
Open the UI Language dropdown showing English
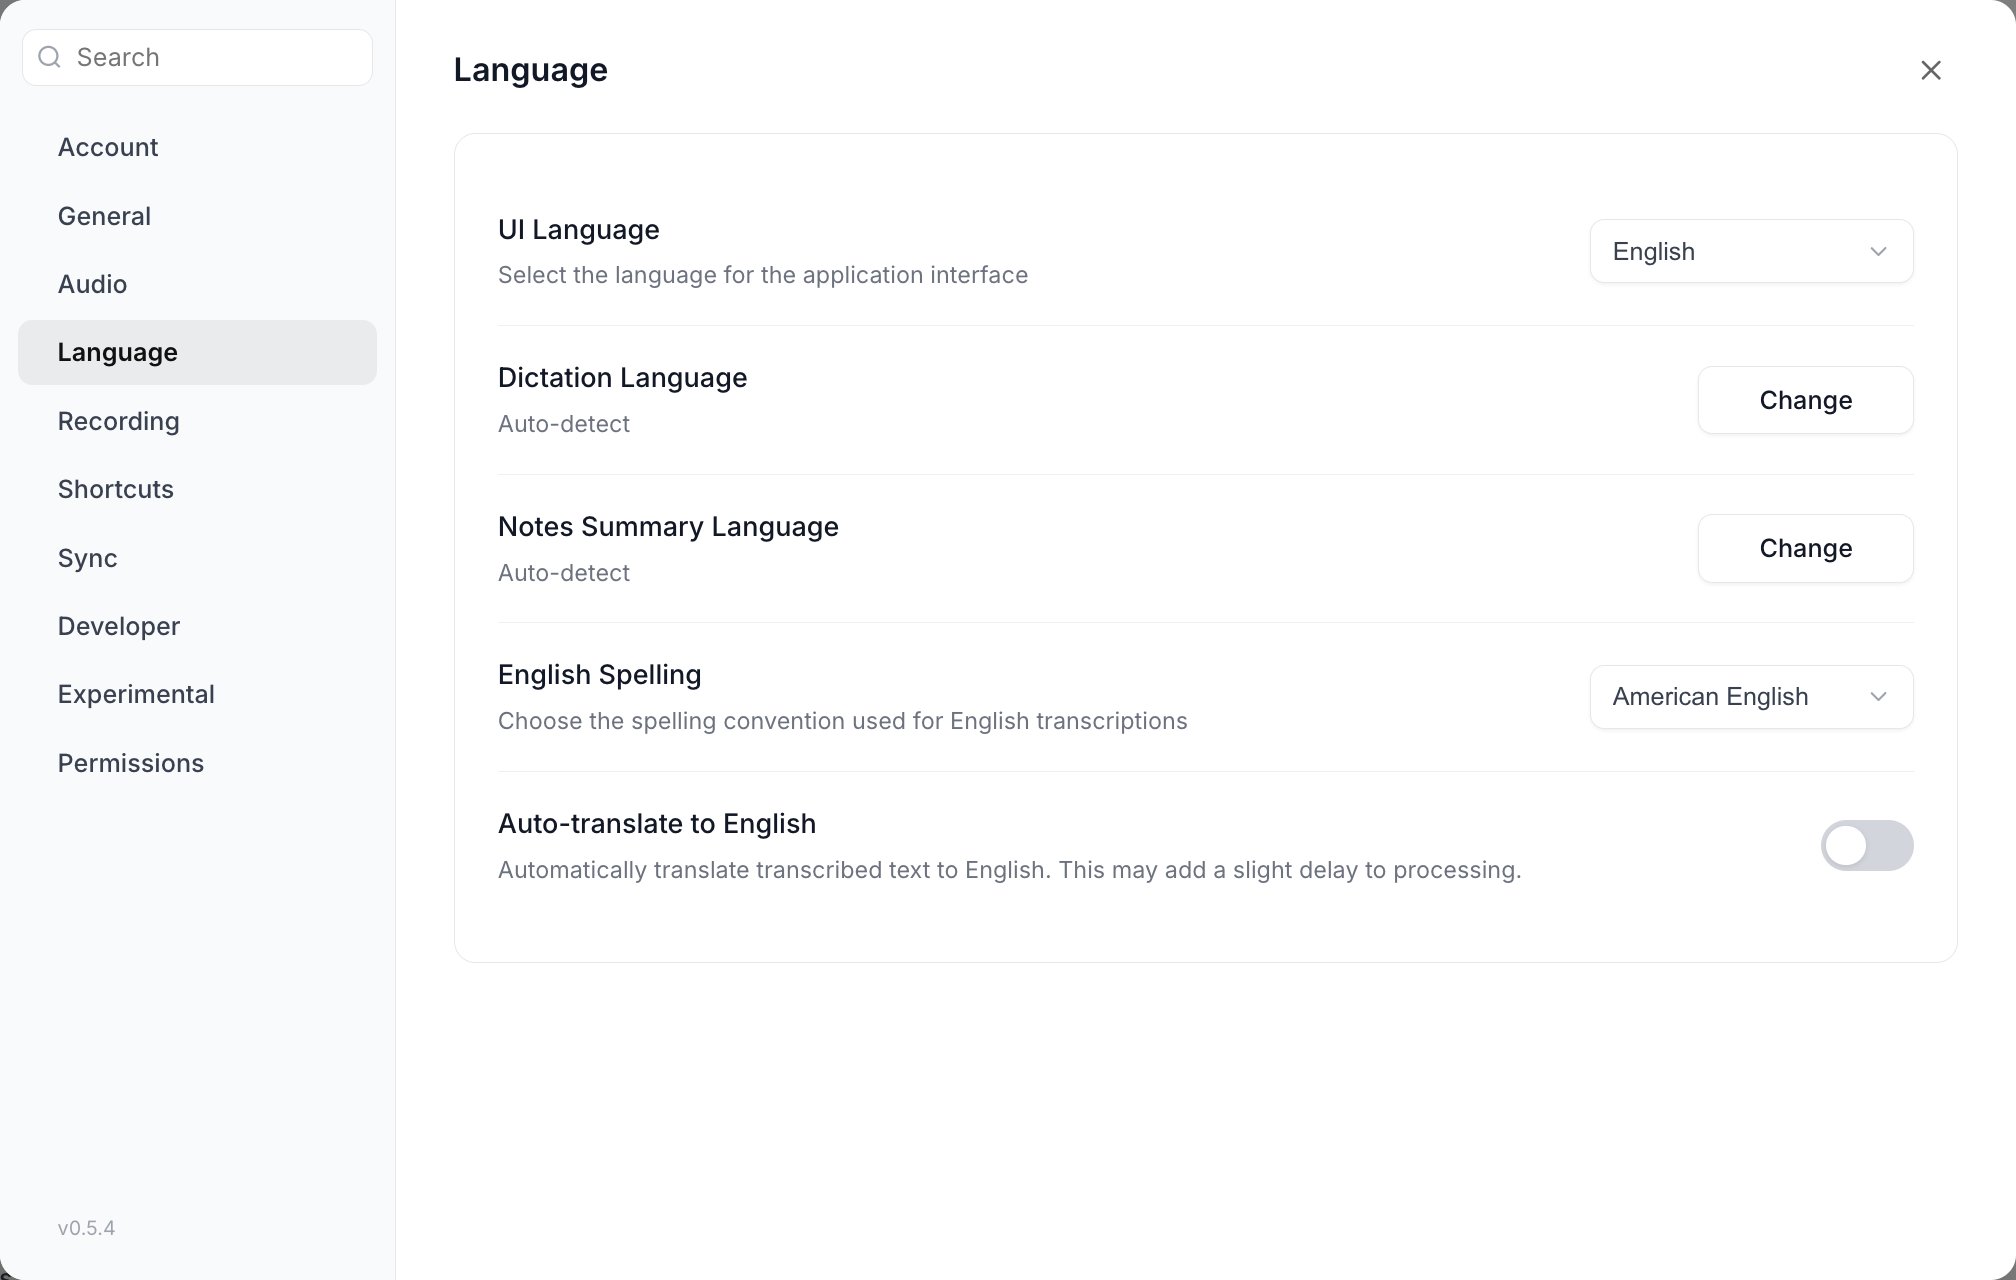(x=1751, y=251)
